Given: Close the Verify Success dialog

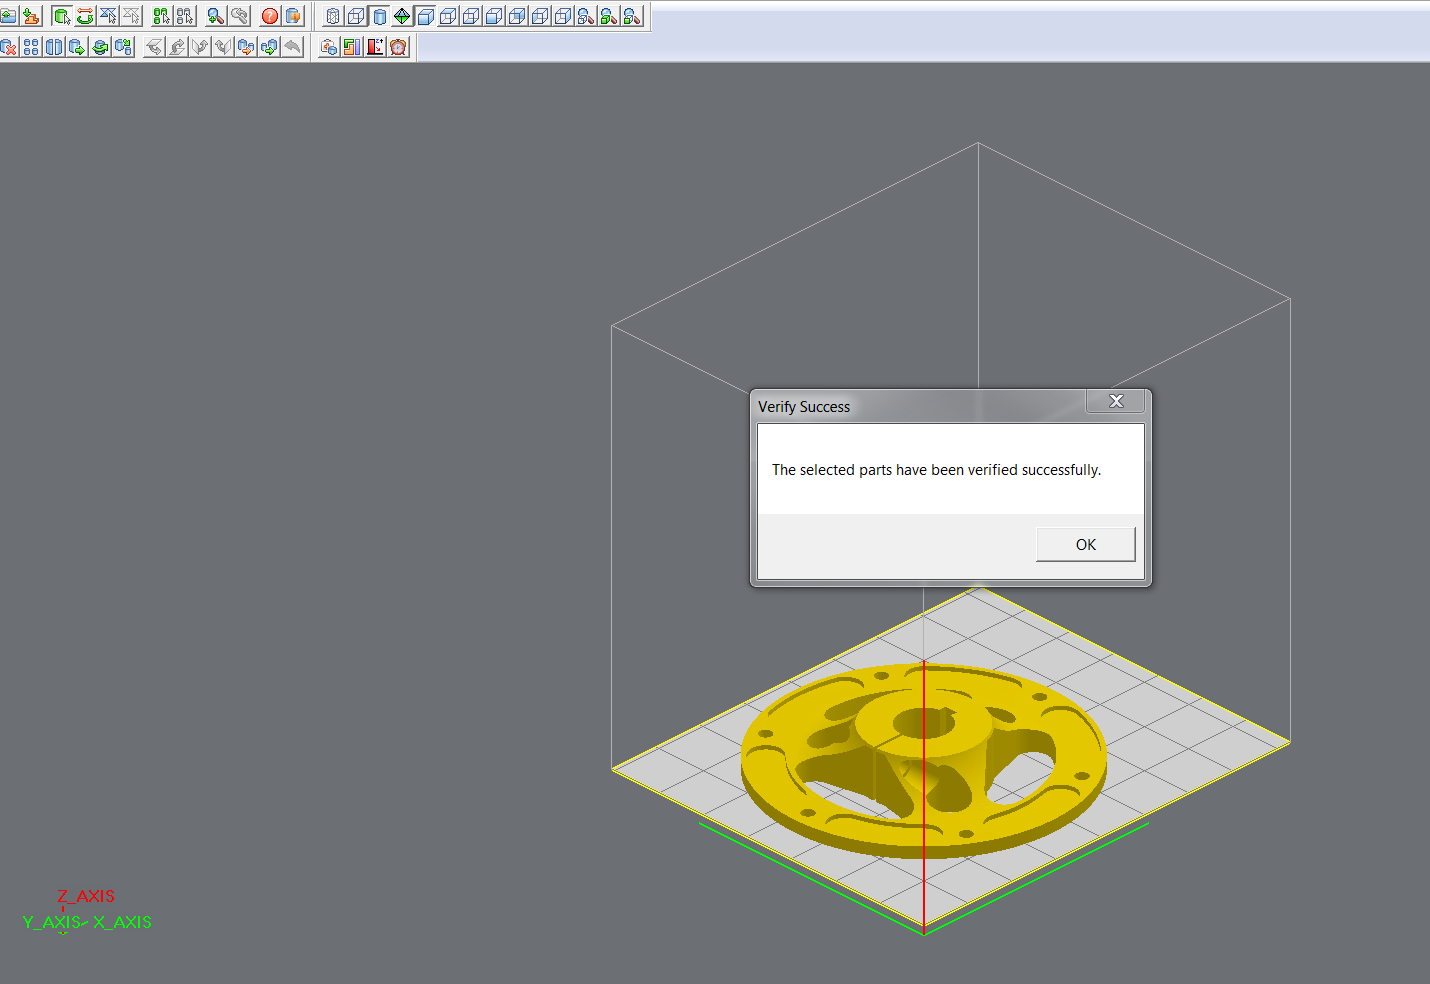Looking at the screenshot, I should pyautogui.click(x=1115, y=400).
